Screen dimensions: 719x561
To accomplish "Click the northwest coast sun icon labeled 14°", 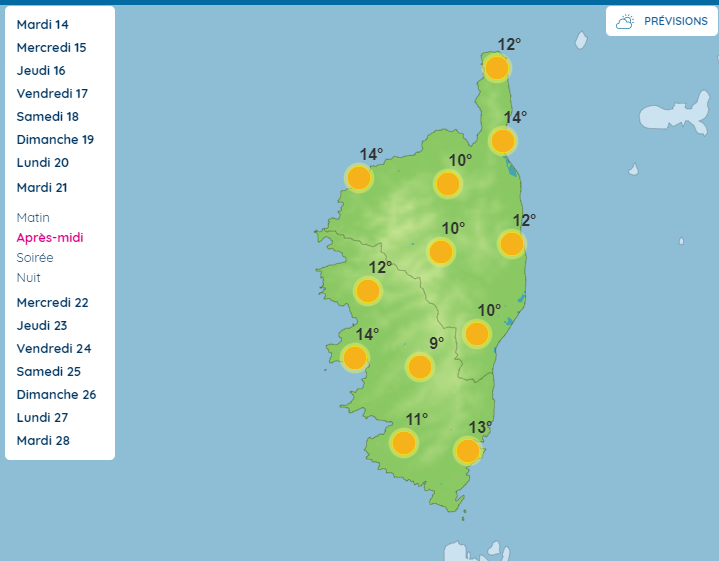I will (x=359, y=178).
